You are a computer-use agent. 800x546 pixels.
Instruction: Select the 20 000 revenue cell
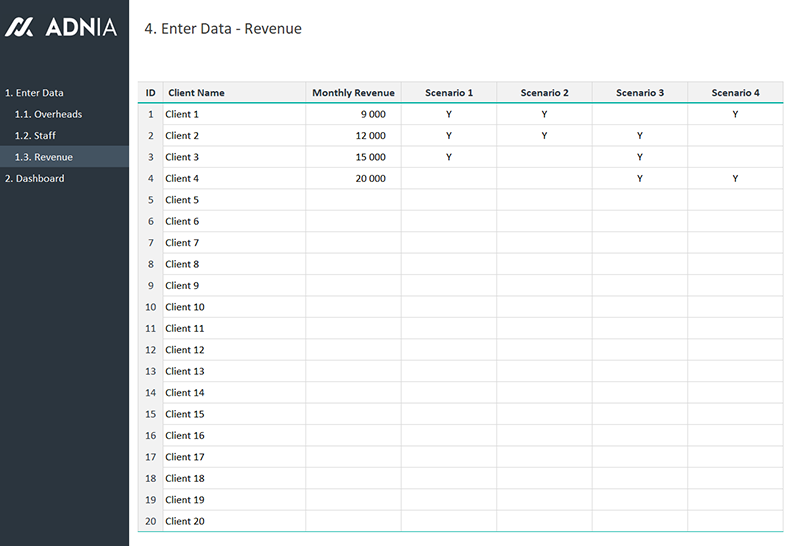click(353, 179)
